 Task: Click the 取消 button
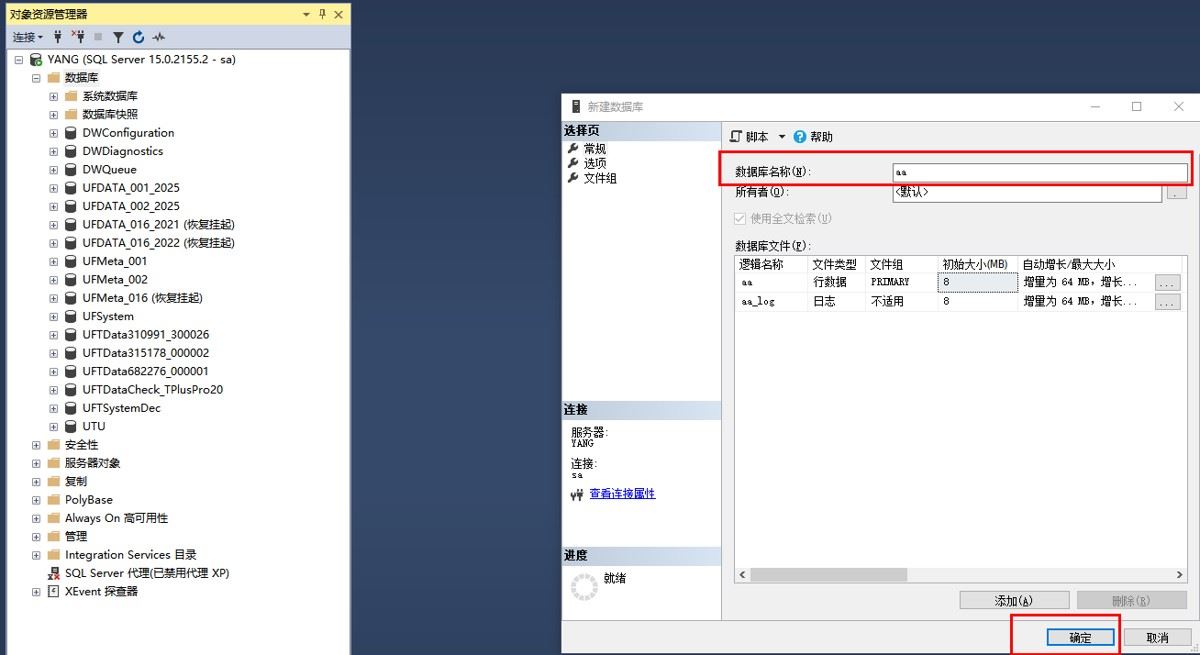(x=1157, y=637)
